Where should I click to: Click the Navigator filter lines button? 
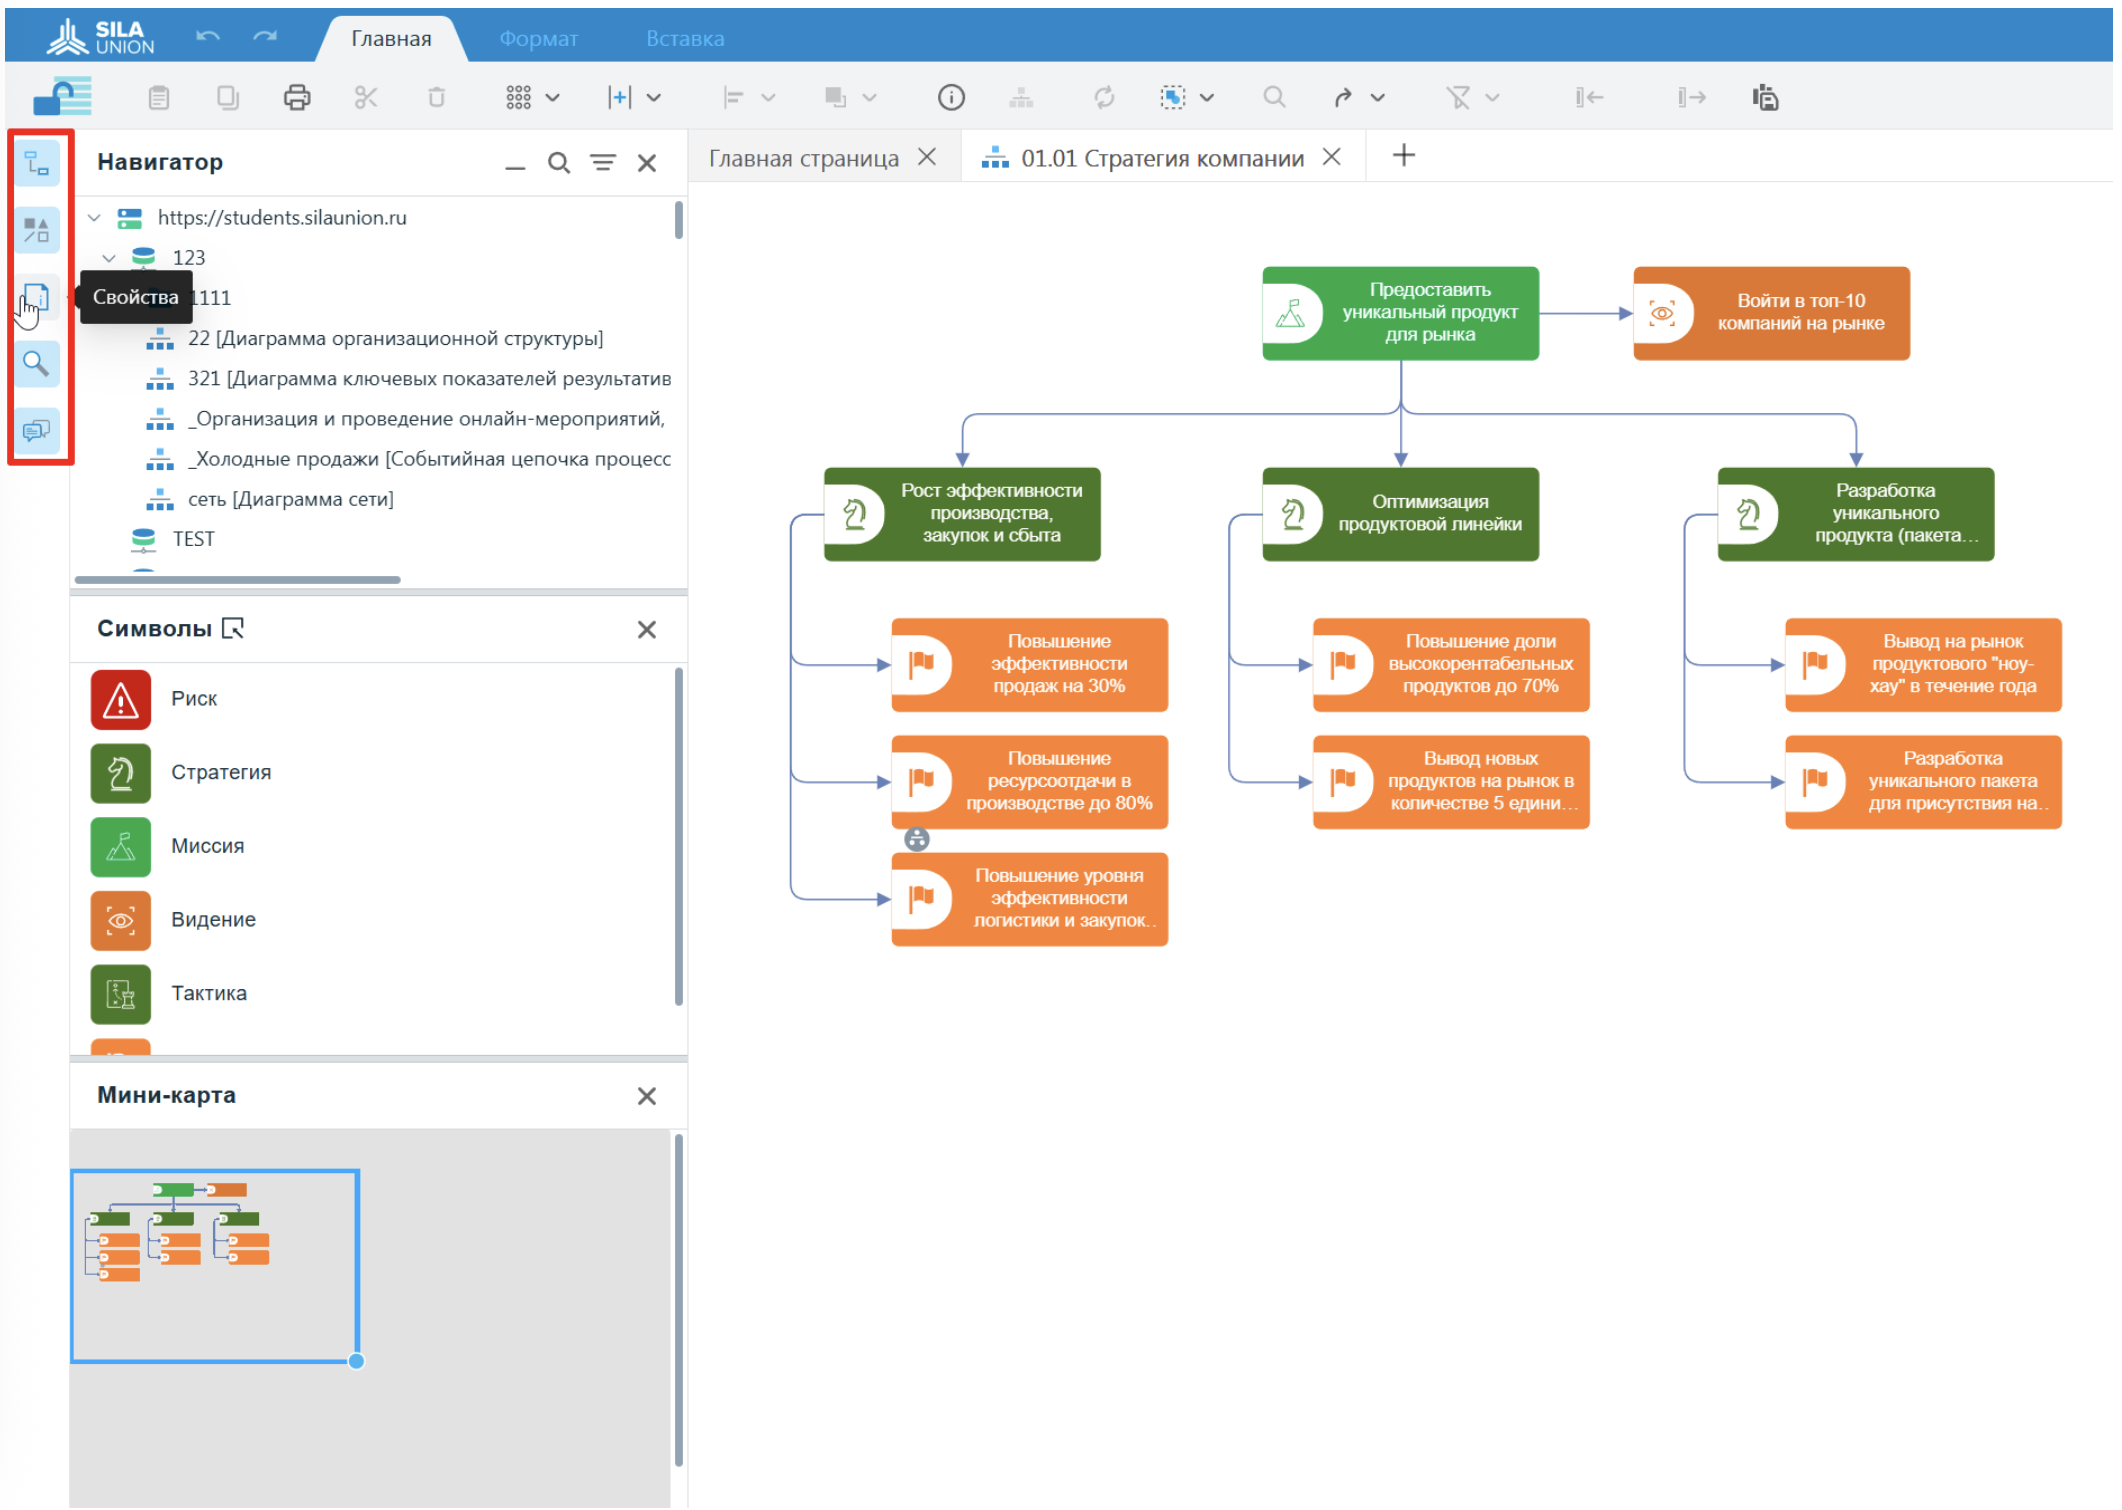click(x=603, y=163)
